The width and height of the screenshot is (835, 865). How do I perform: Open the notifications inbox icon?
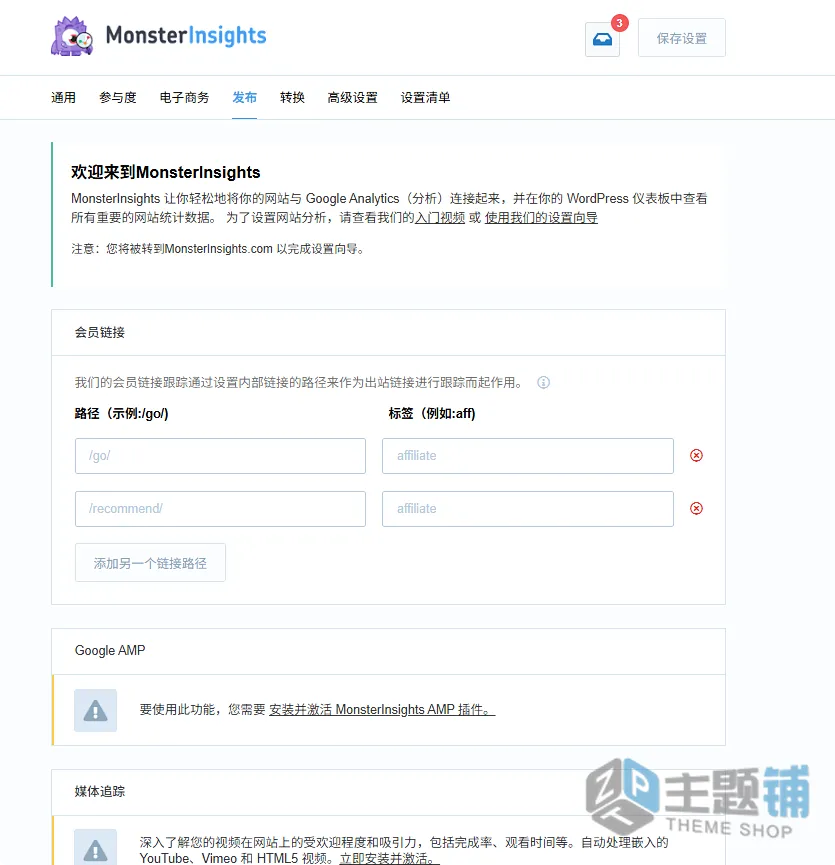602,40
